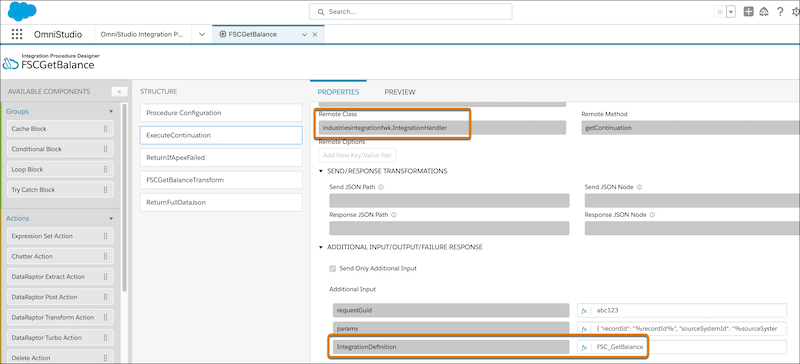Switch to the Properties tab

(338, 92)
